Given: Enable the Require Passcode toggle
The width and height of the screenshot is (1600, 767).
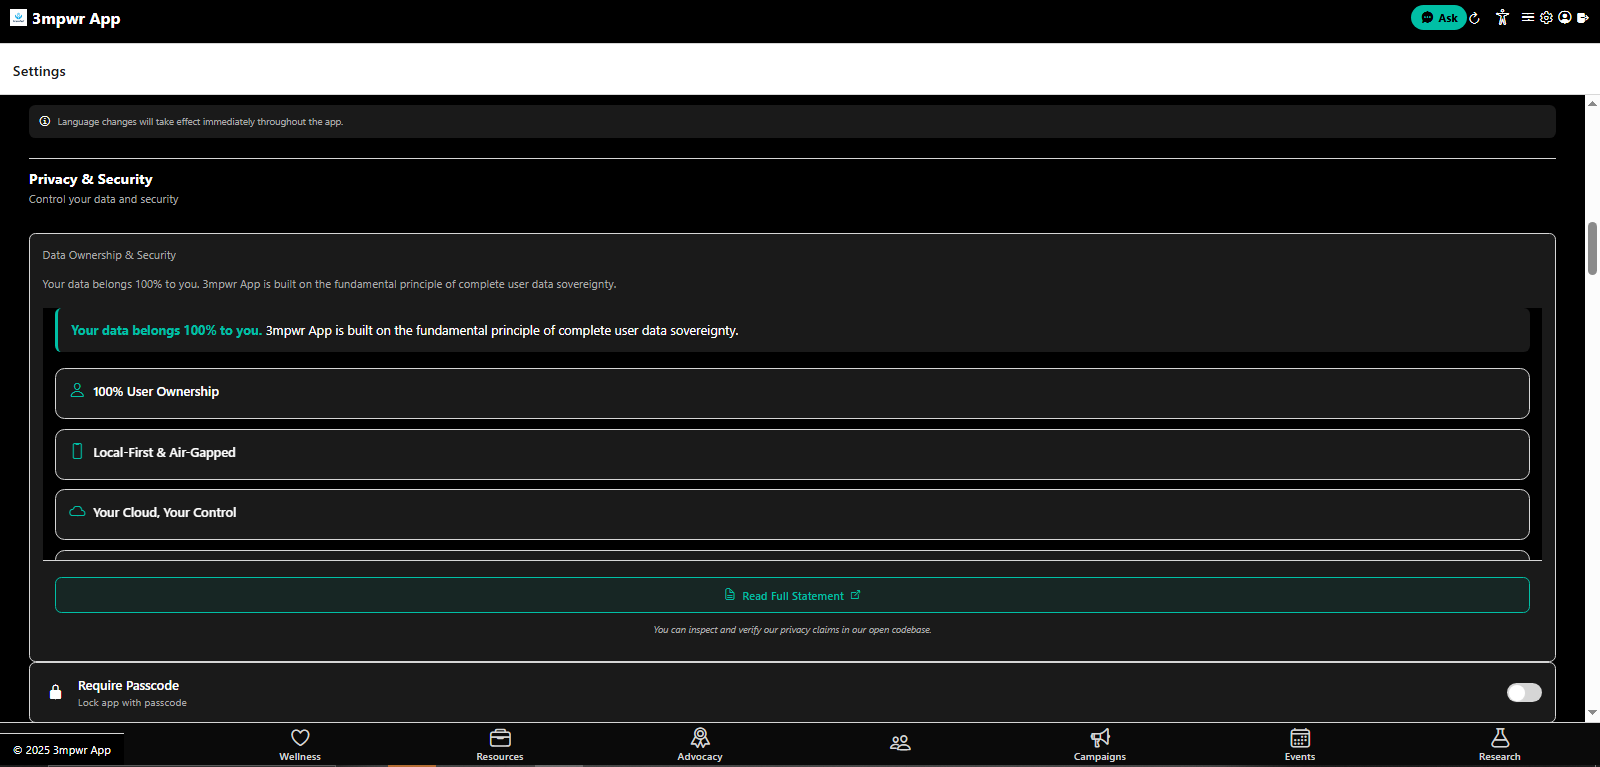Looking at the screenshot, I should coord(1524,693).
